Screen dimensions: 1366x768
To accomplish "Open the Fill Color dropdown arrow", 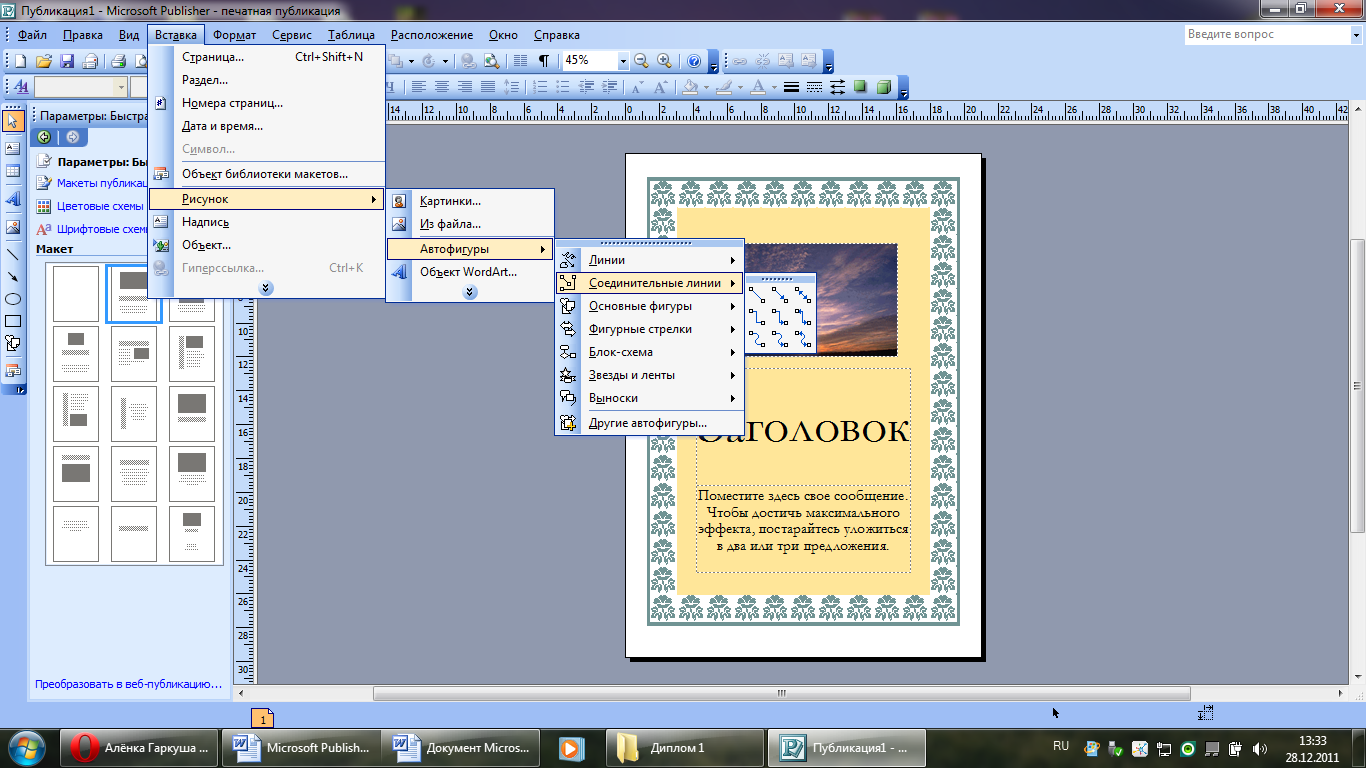I will (706, 87).
